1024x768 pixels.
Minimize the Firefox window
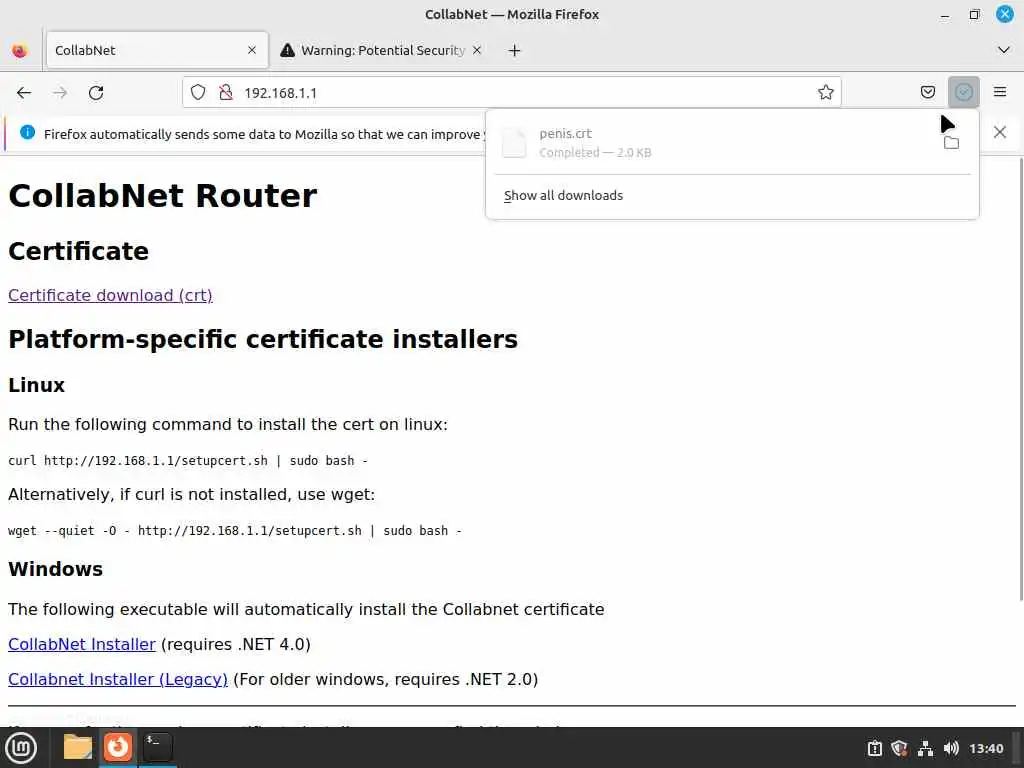click(x=944, y=14)
